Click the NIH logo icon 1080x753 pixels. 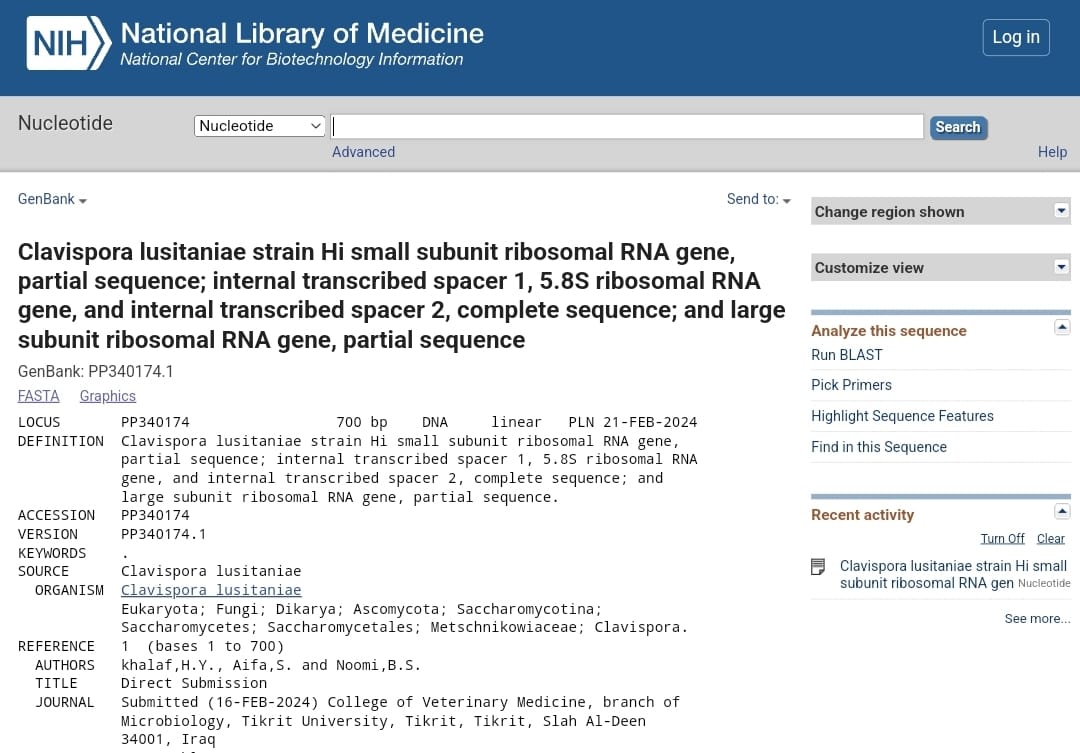pos(68,44)
